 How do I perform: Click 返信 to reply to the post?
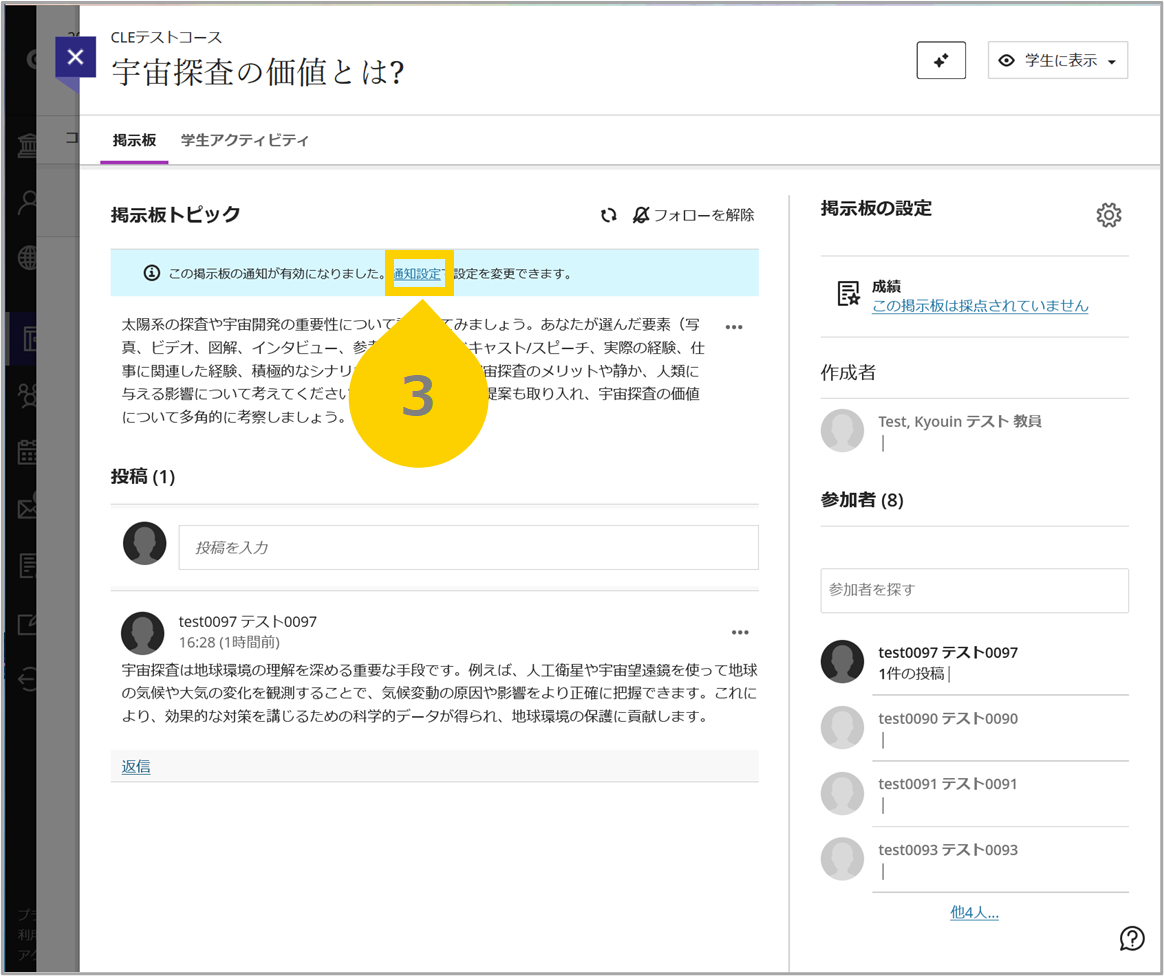136,767
